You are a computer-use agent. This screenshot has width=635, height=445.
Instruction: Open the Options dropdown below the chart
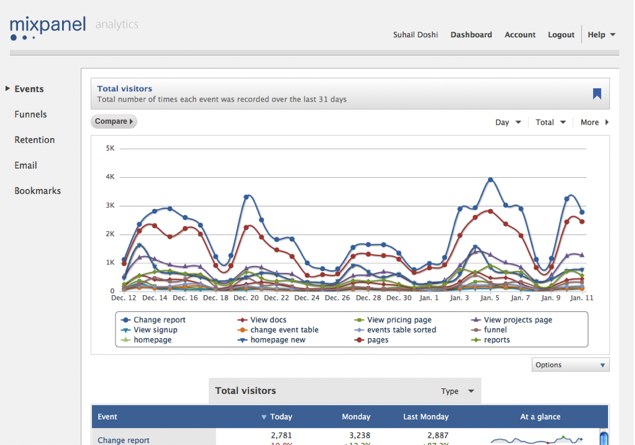(570, 365)
